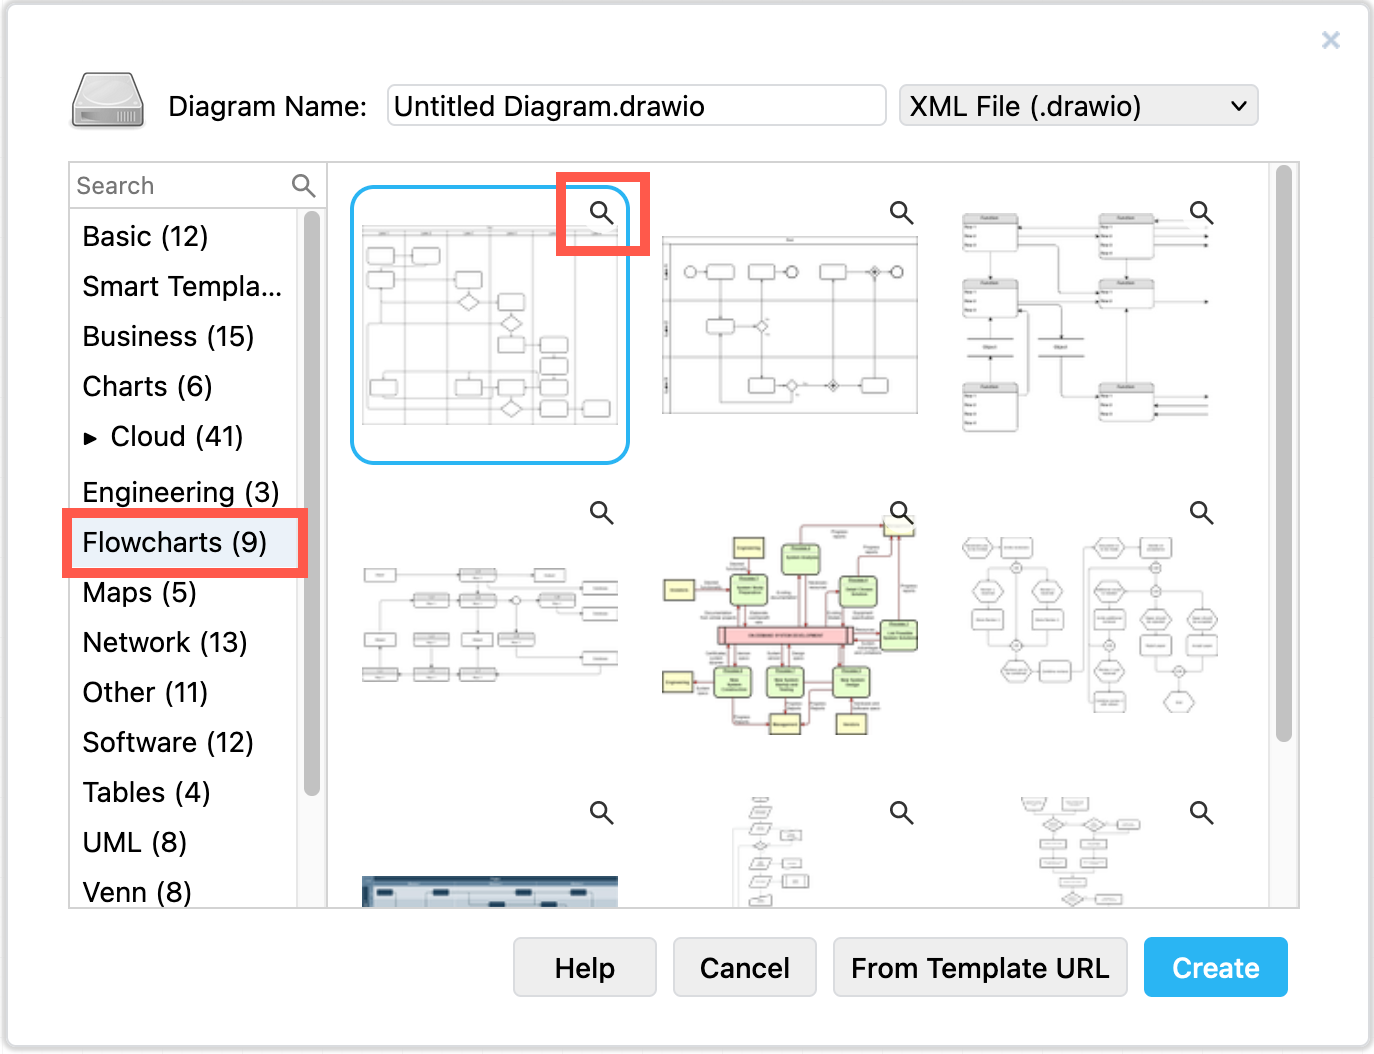Preview the colored SDLC flowchart template
1374x1054 pixels.
[901, 512]
